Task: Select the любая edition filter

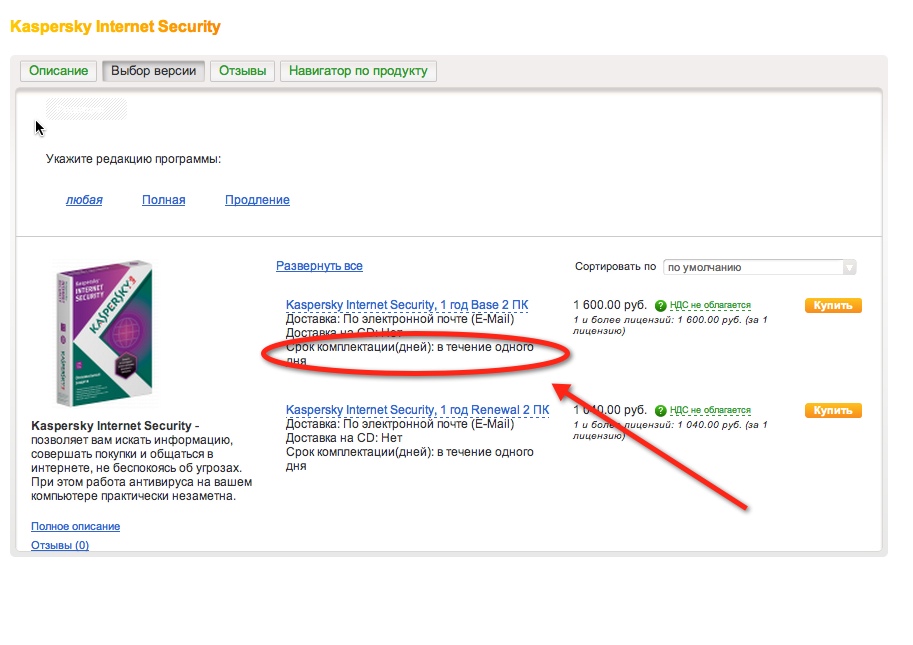Action: [x=84, y=200]
